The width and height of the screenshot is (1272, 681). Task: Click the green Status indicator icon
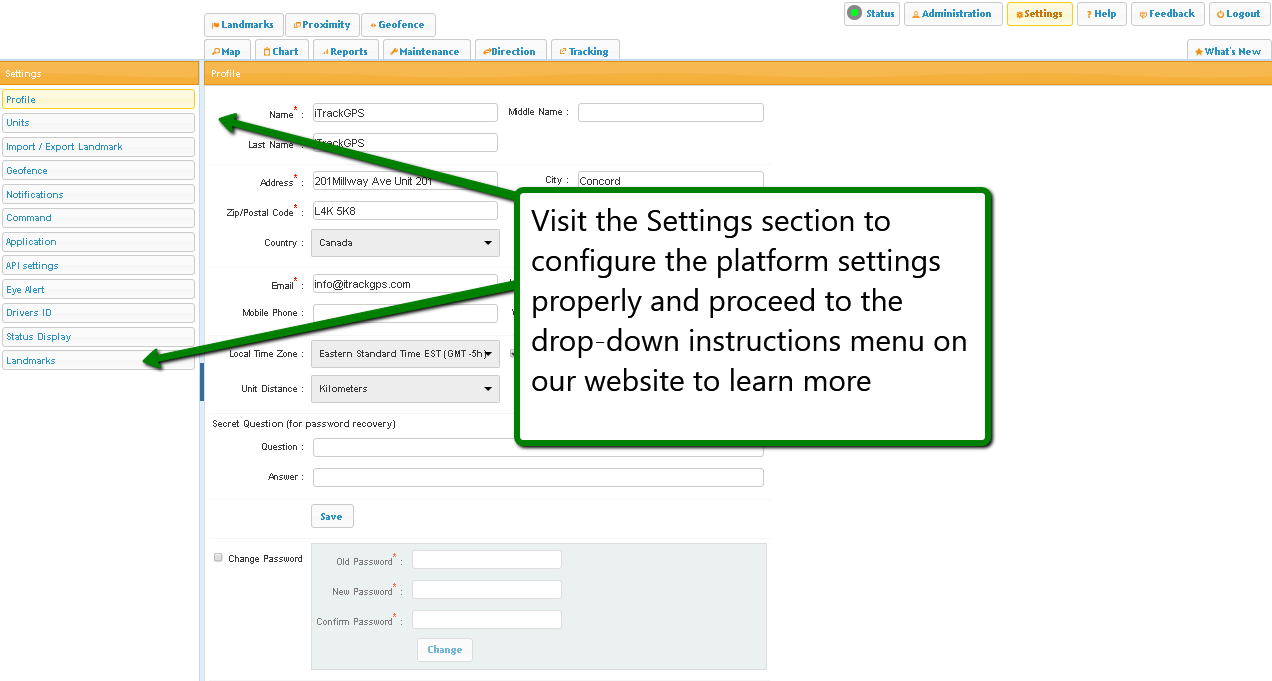coord(854,13)
